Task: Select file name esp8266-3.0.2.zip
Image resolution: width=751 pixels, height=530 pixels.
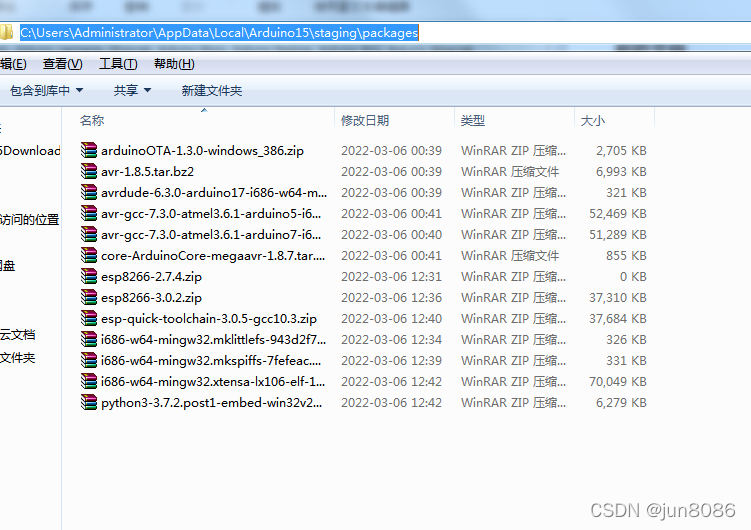Action: coord(151,298)
